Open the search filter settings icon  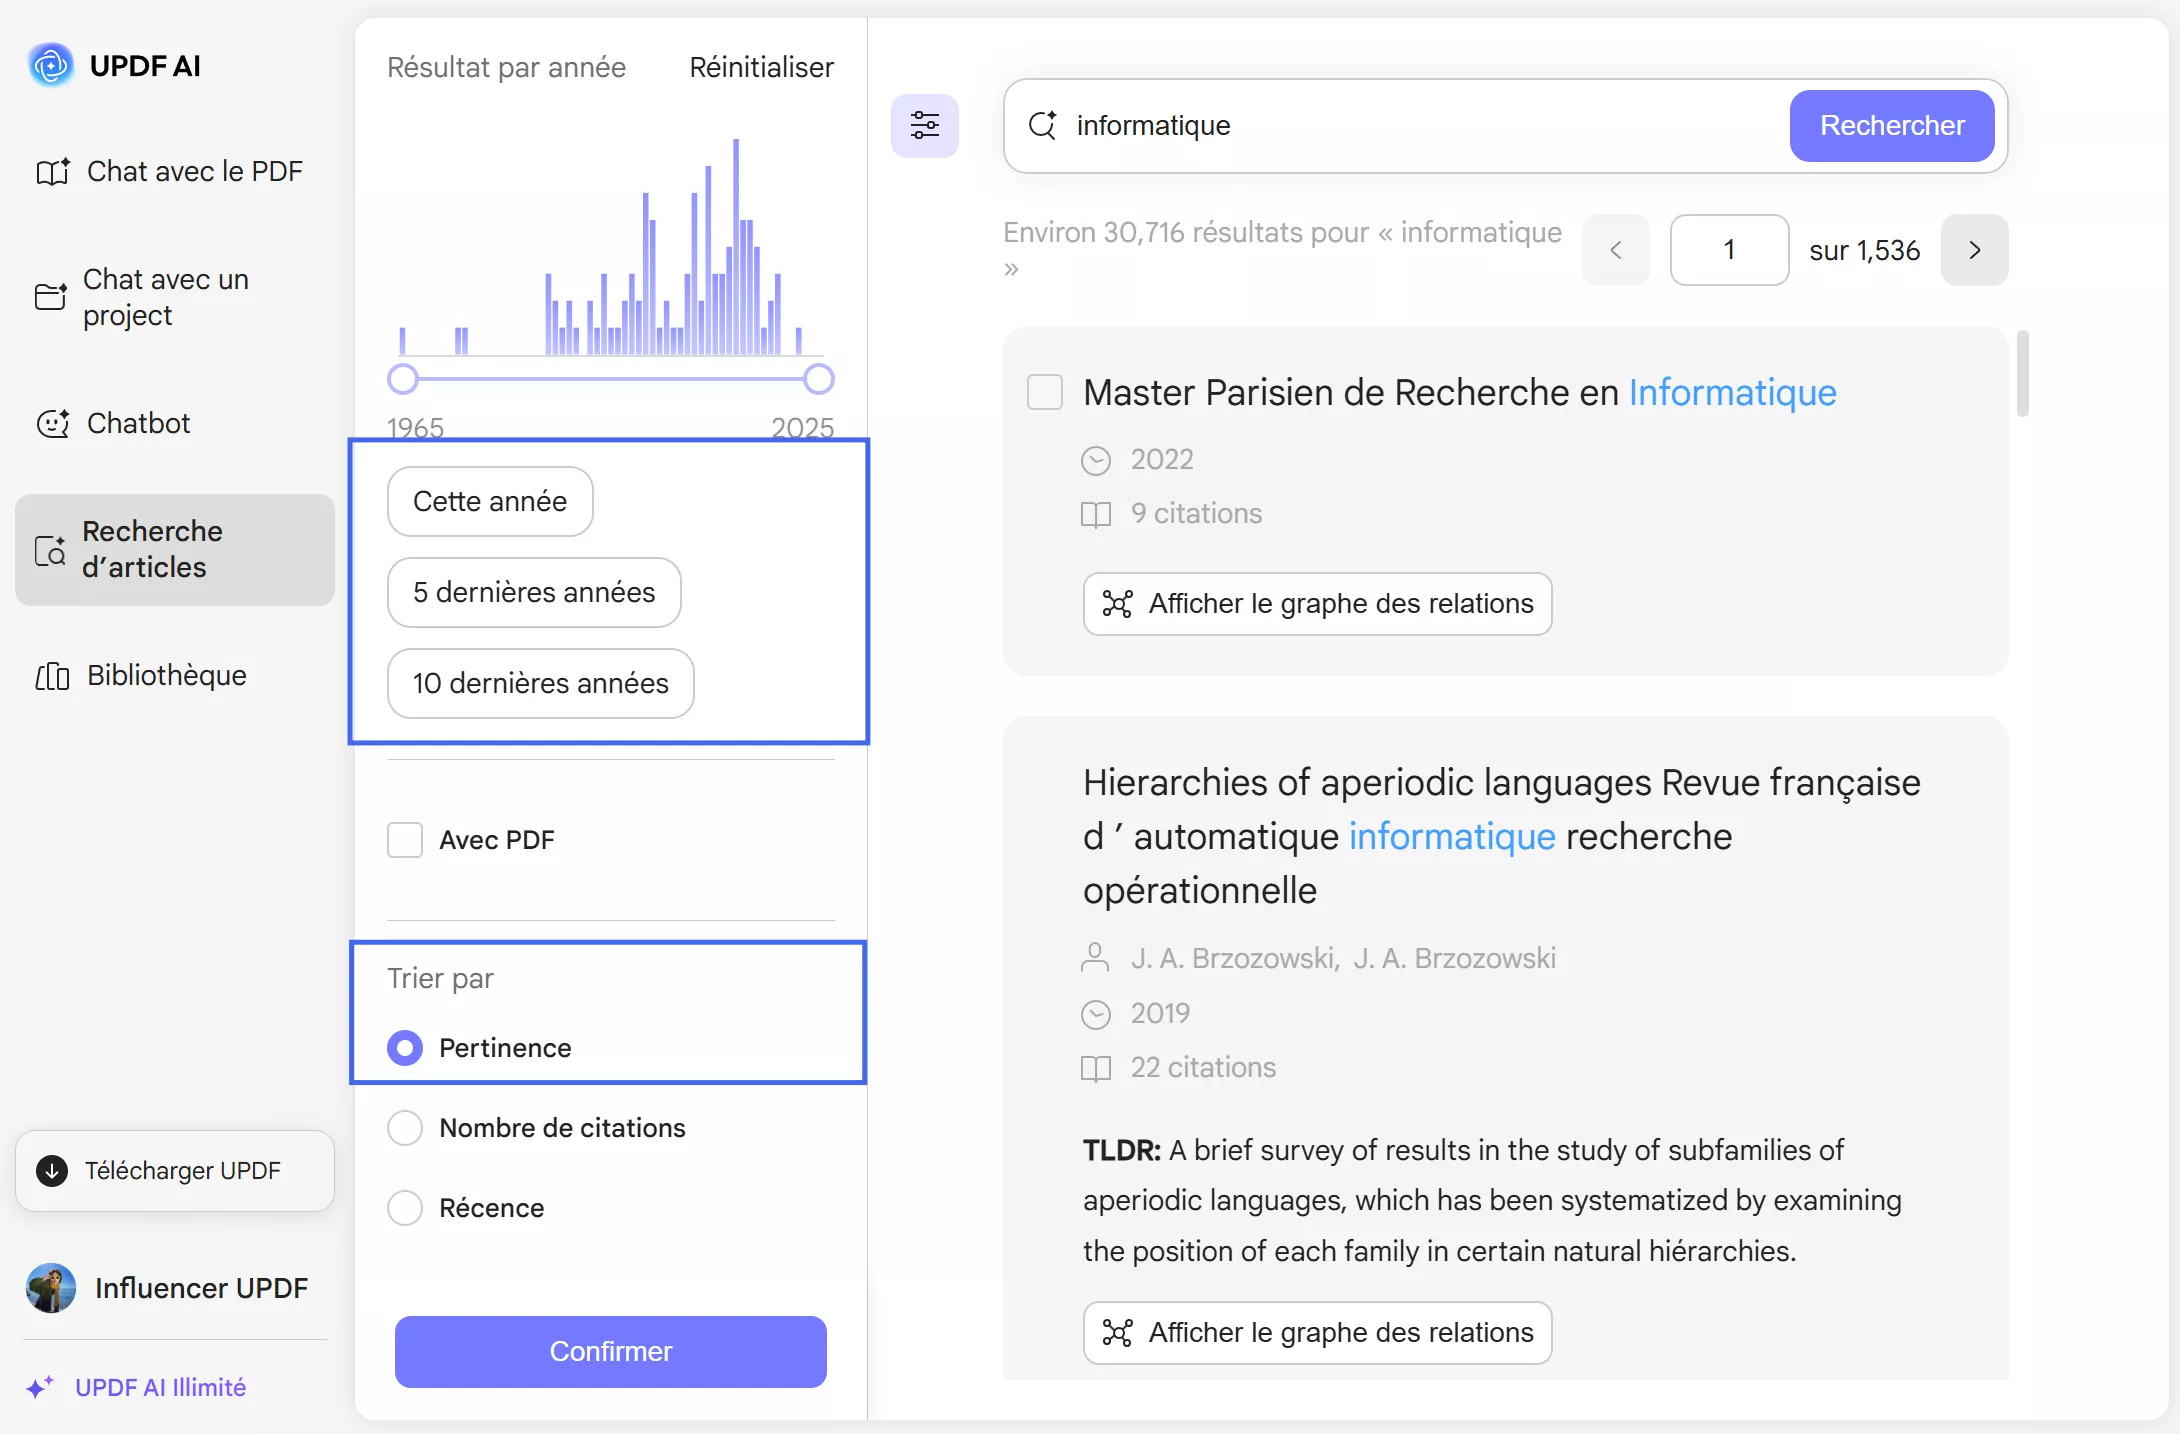coord(925,125)
